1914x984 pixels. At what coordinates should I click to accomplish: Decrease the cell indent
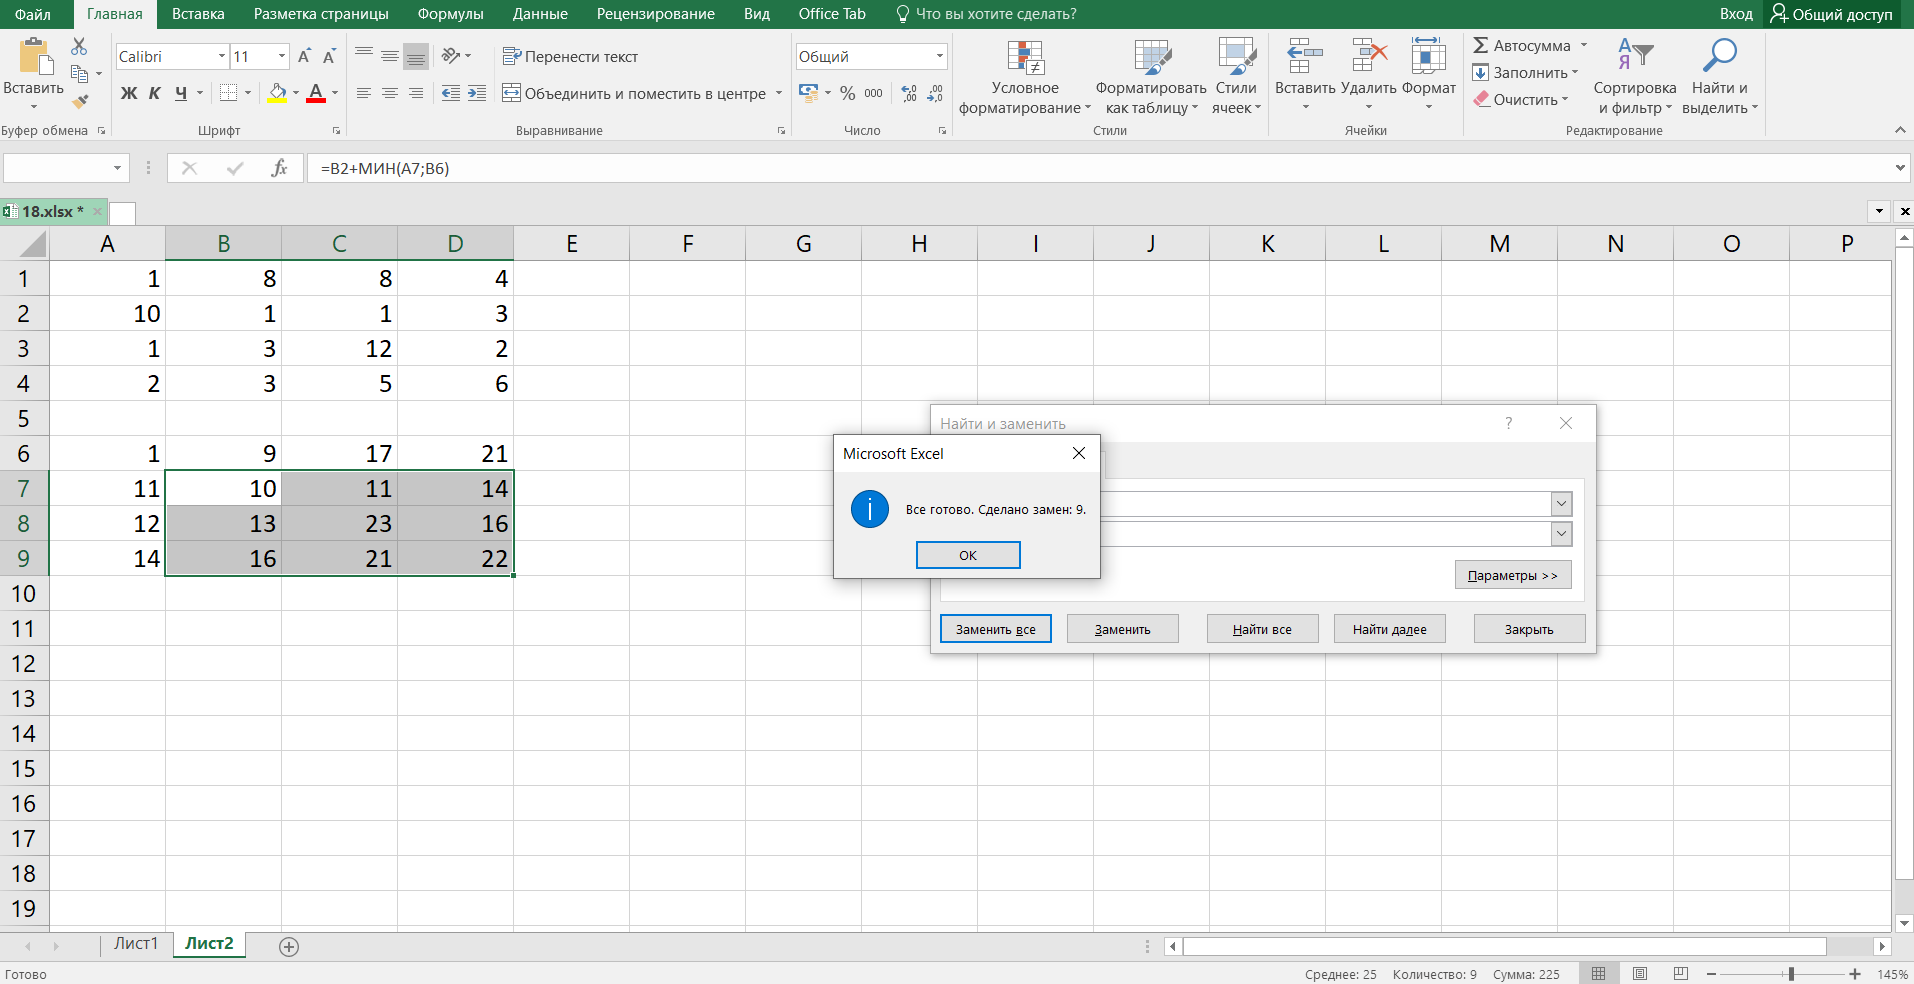451,93
